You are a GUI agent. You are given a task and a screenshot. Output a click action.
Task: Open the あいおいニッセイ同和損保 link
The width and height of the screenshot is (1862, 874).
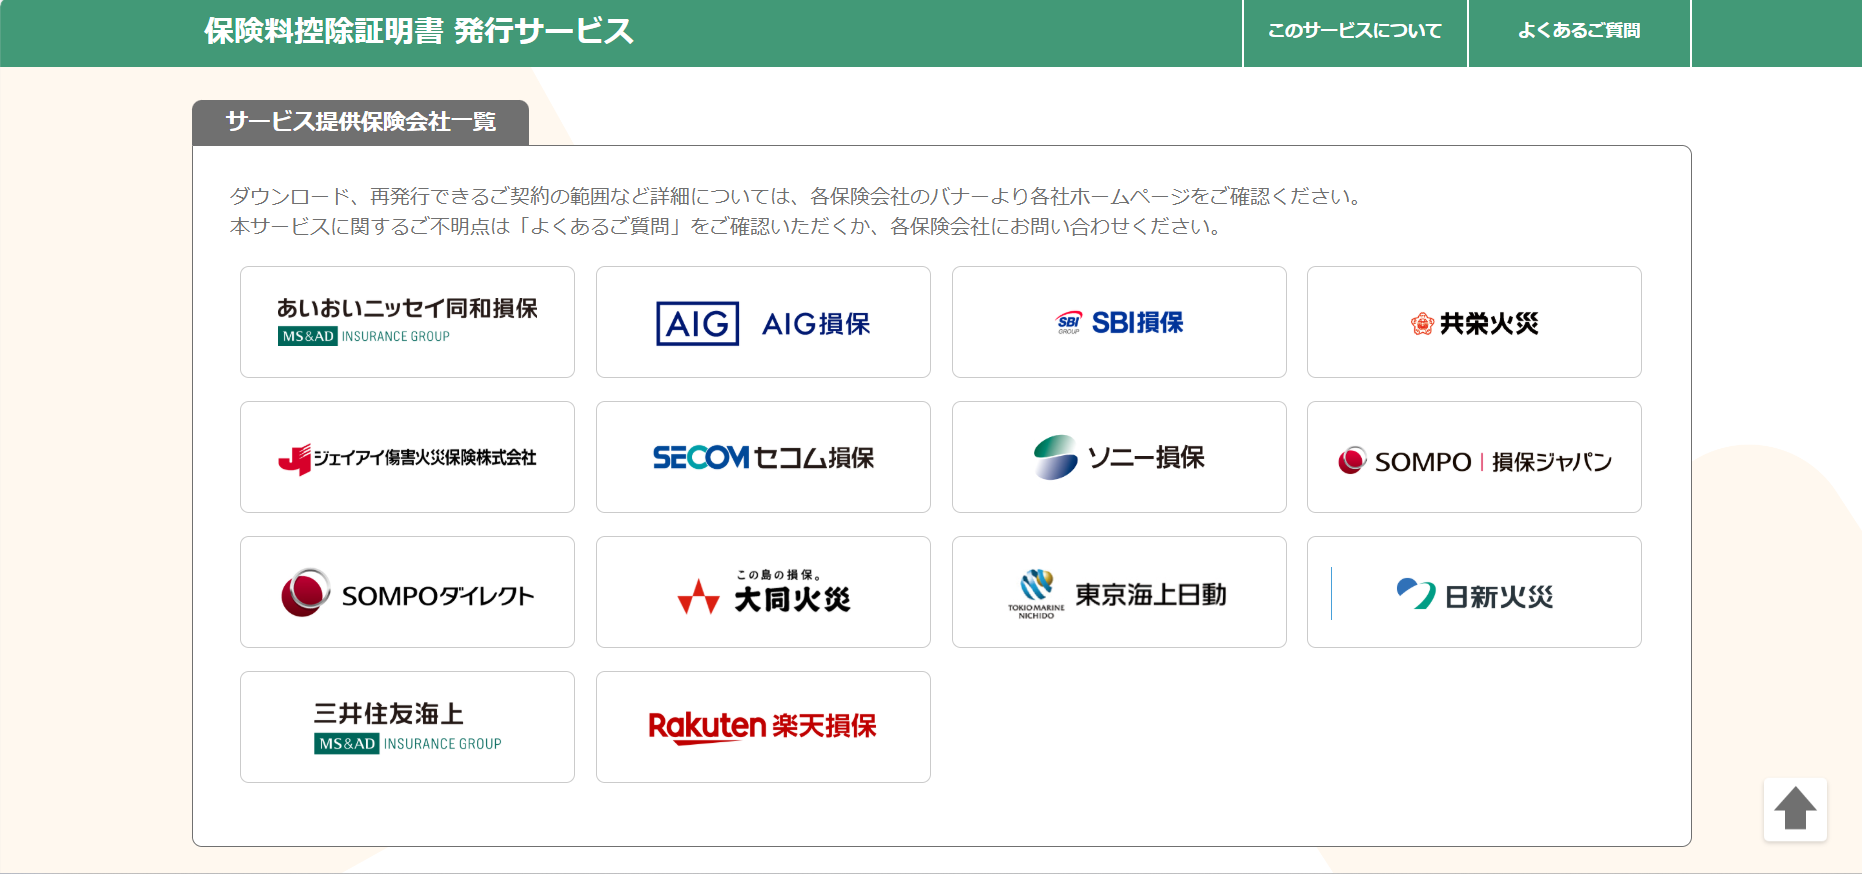pos(407,322)
